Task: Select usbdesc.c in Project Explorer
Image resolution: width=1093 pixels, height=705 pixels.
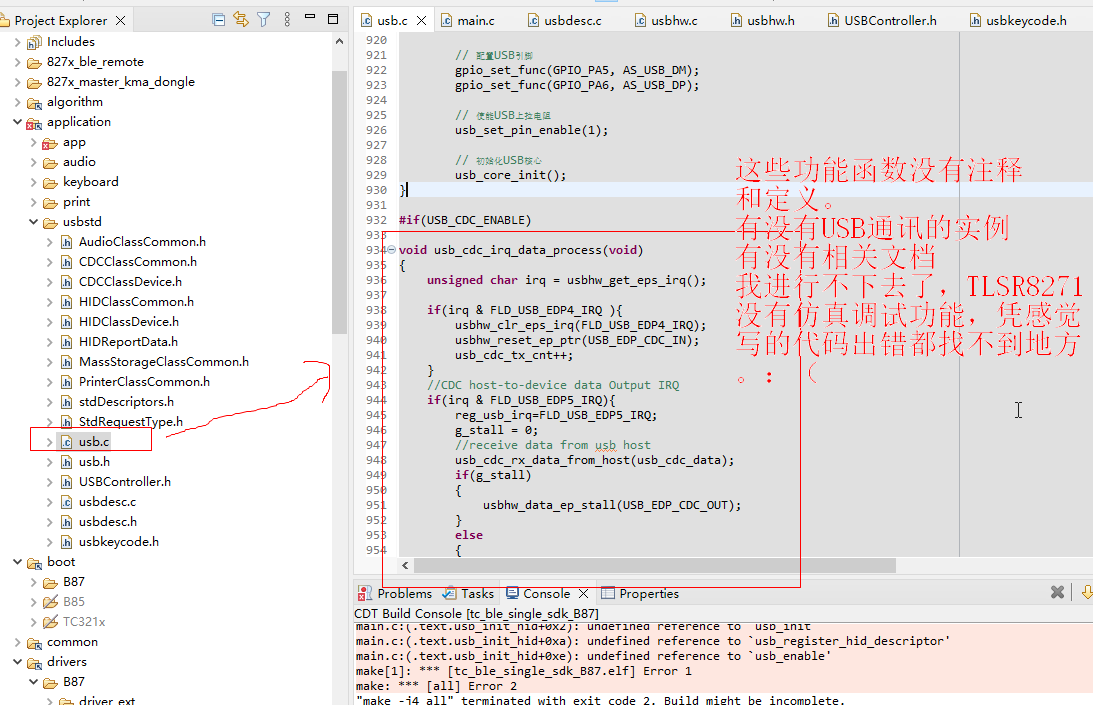Action: click(107, 501)
